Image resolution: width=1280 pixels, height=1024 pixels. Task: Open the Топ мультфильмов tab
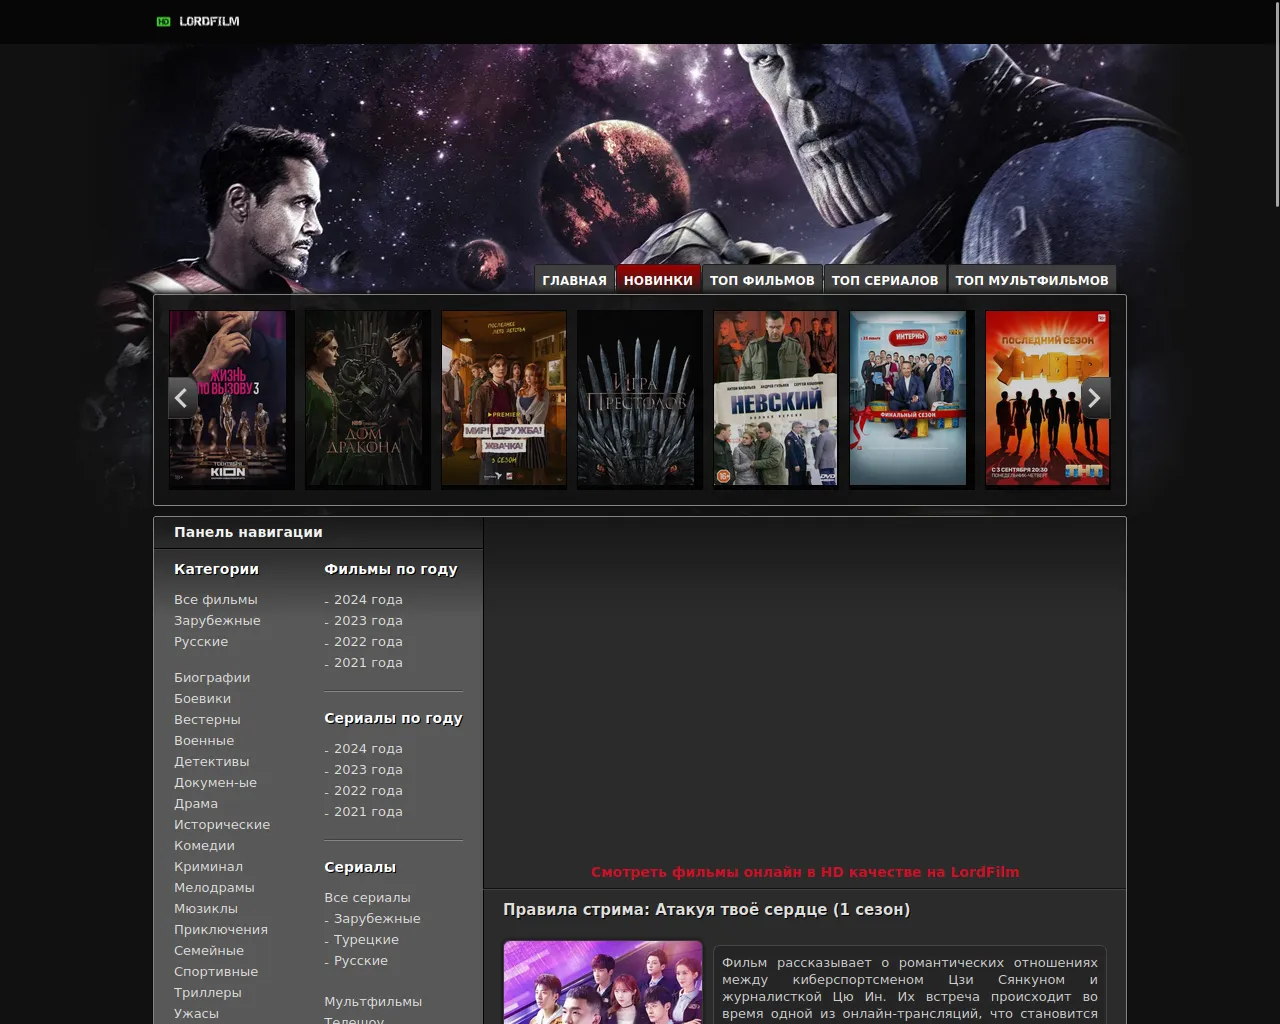[1031, 280]
